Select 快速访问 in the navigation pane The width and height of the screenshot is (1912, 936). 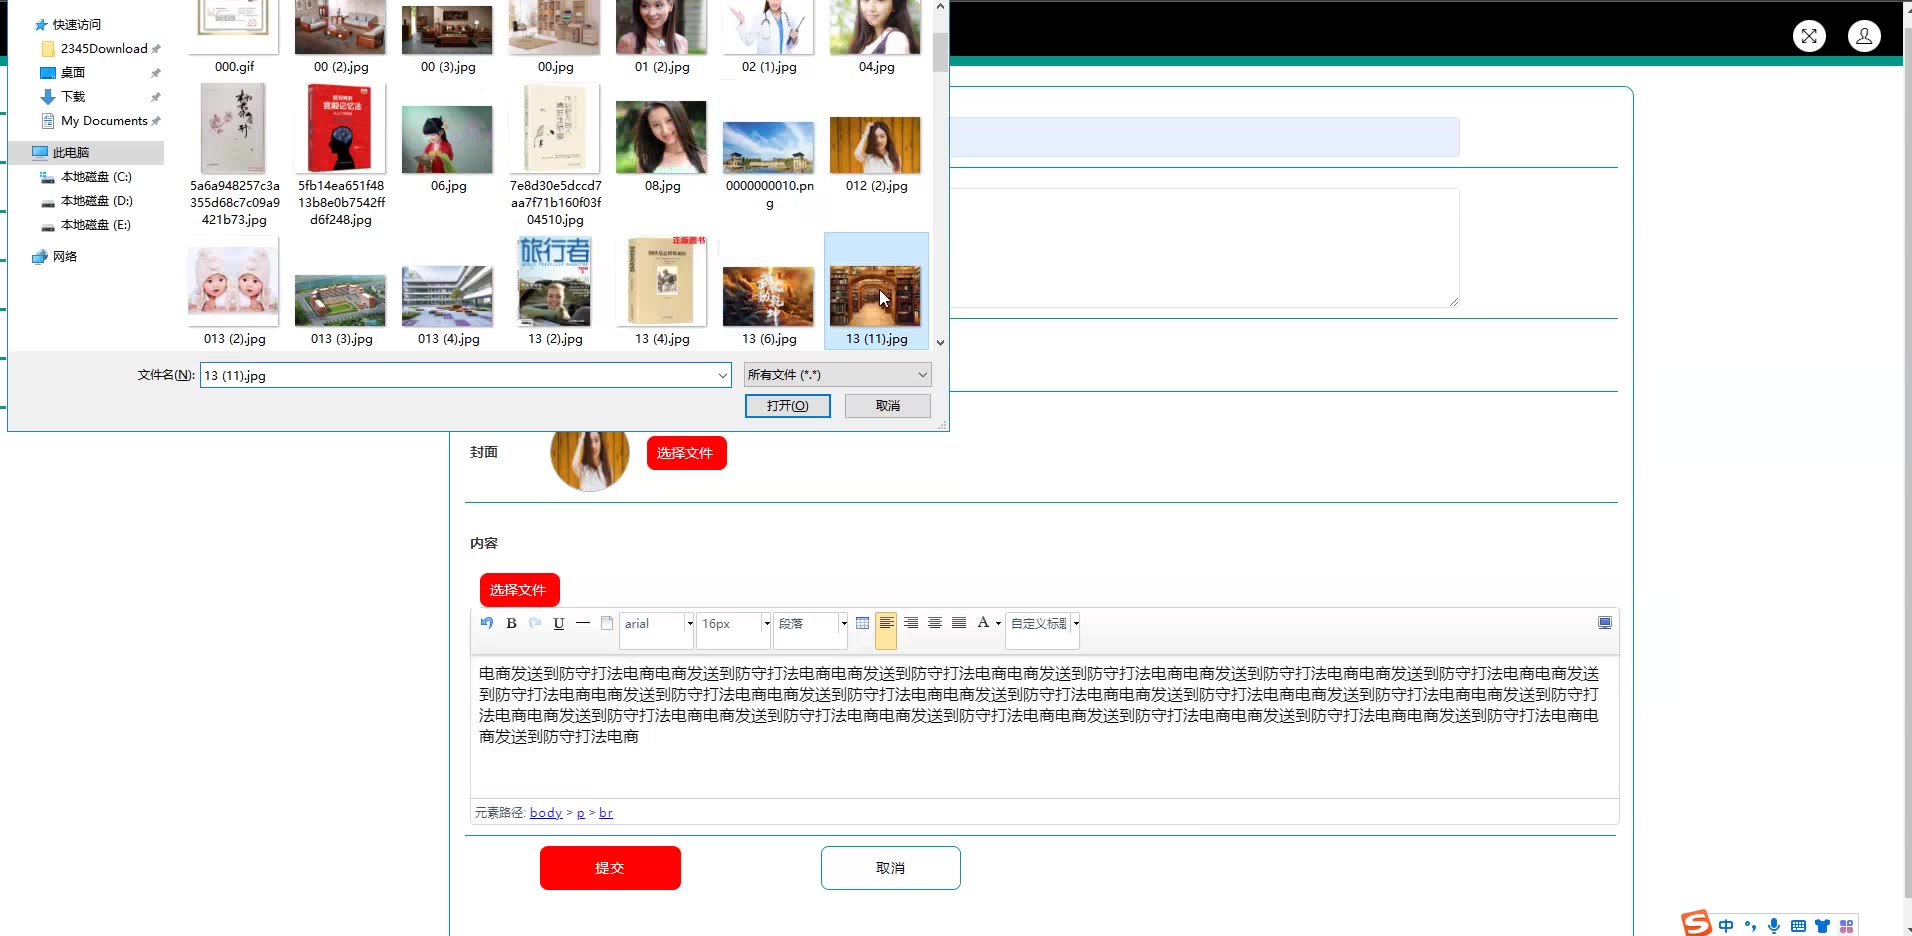point(77,24)
